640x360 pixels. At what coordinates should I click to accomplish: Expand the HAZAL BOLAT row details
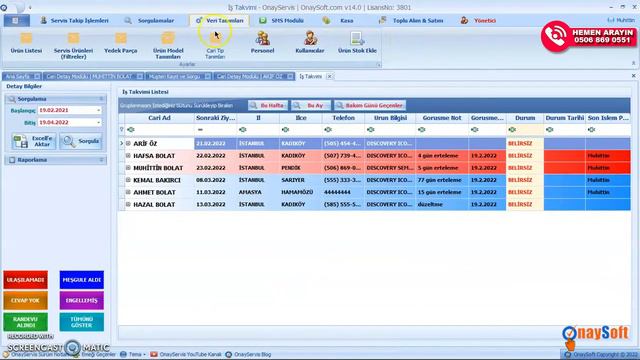(x=128, y=204)
